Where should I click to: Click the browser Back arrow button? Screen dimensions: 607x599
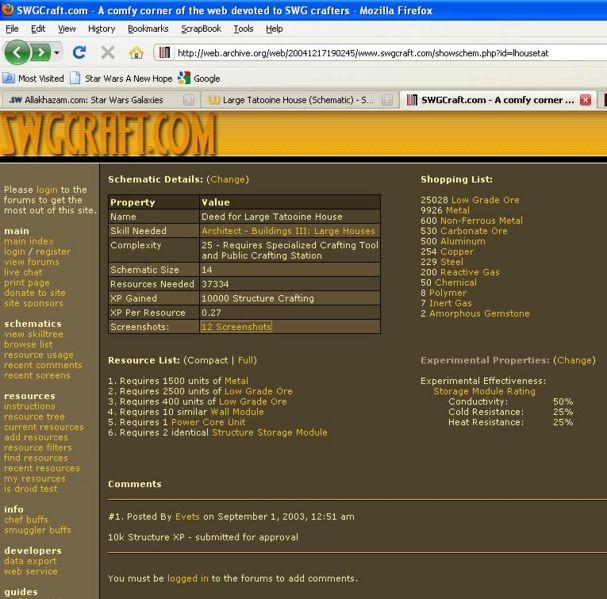point(17,52)
